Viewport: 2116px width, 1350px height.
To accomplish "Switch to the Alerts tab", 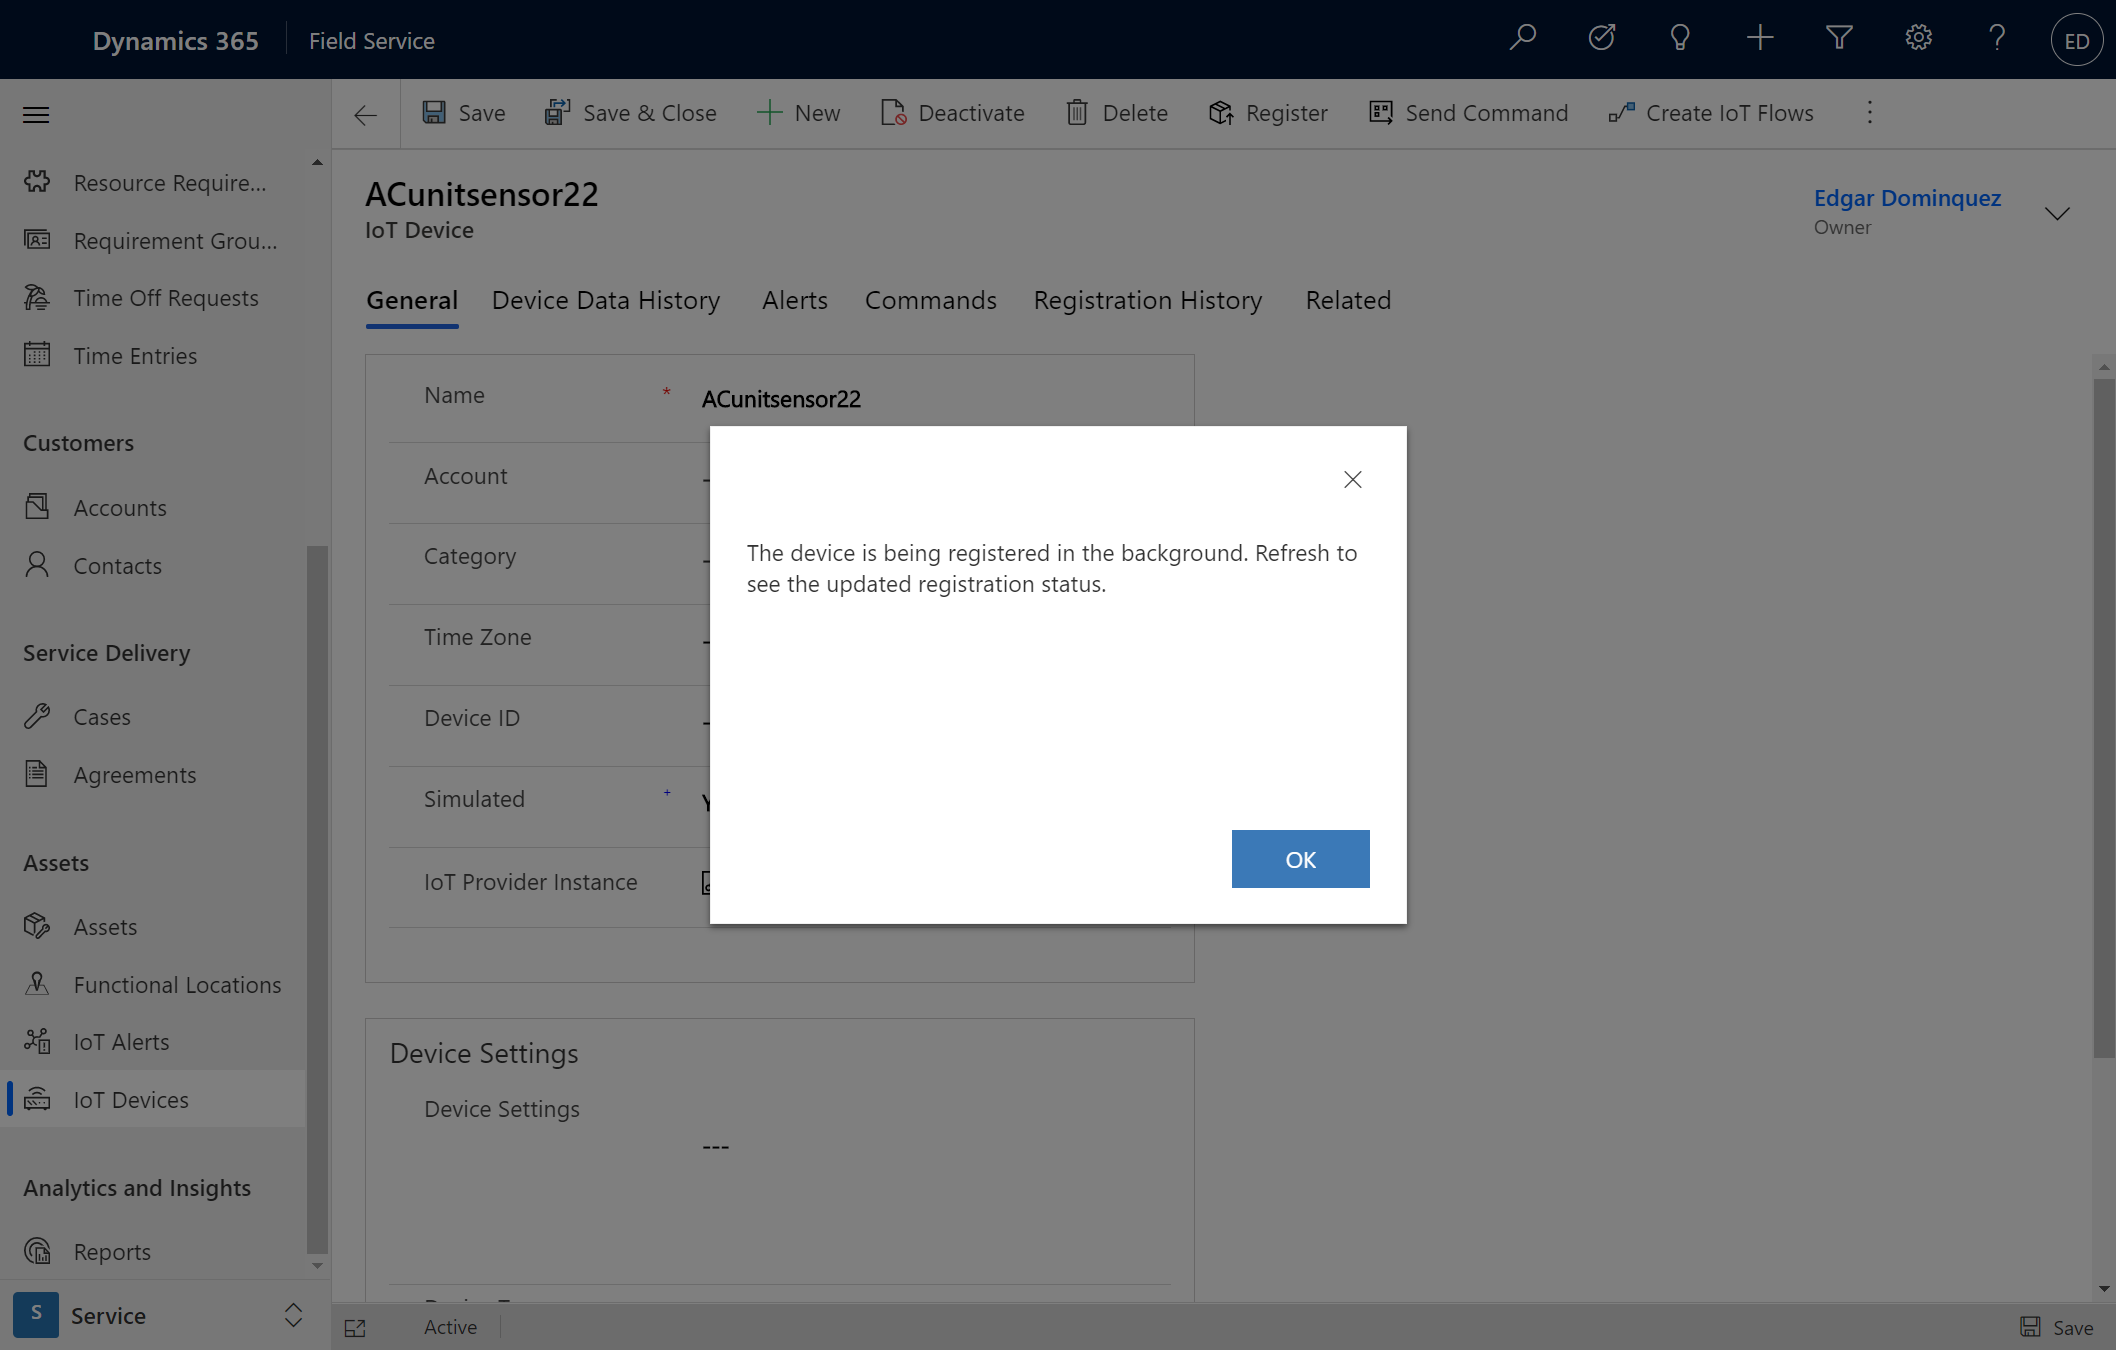I will coord(794,299).
